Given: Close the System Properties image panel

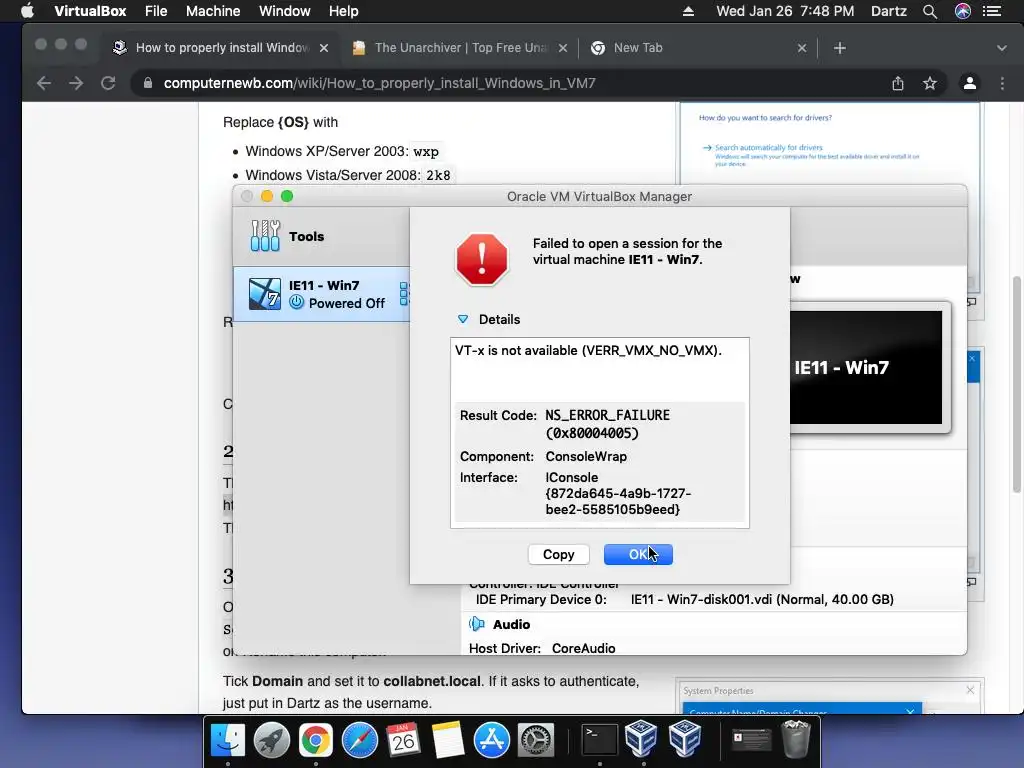Looking at the screenshot, I should coord(970,690).
